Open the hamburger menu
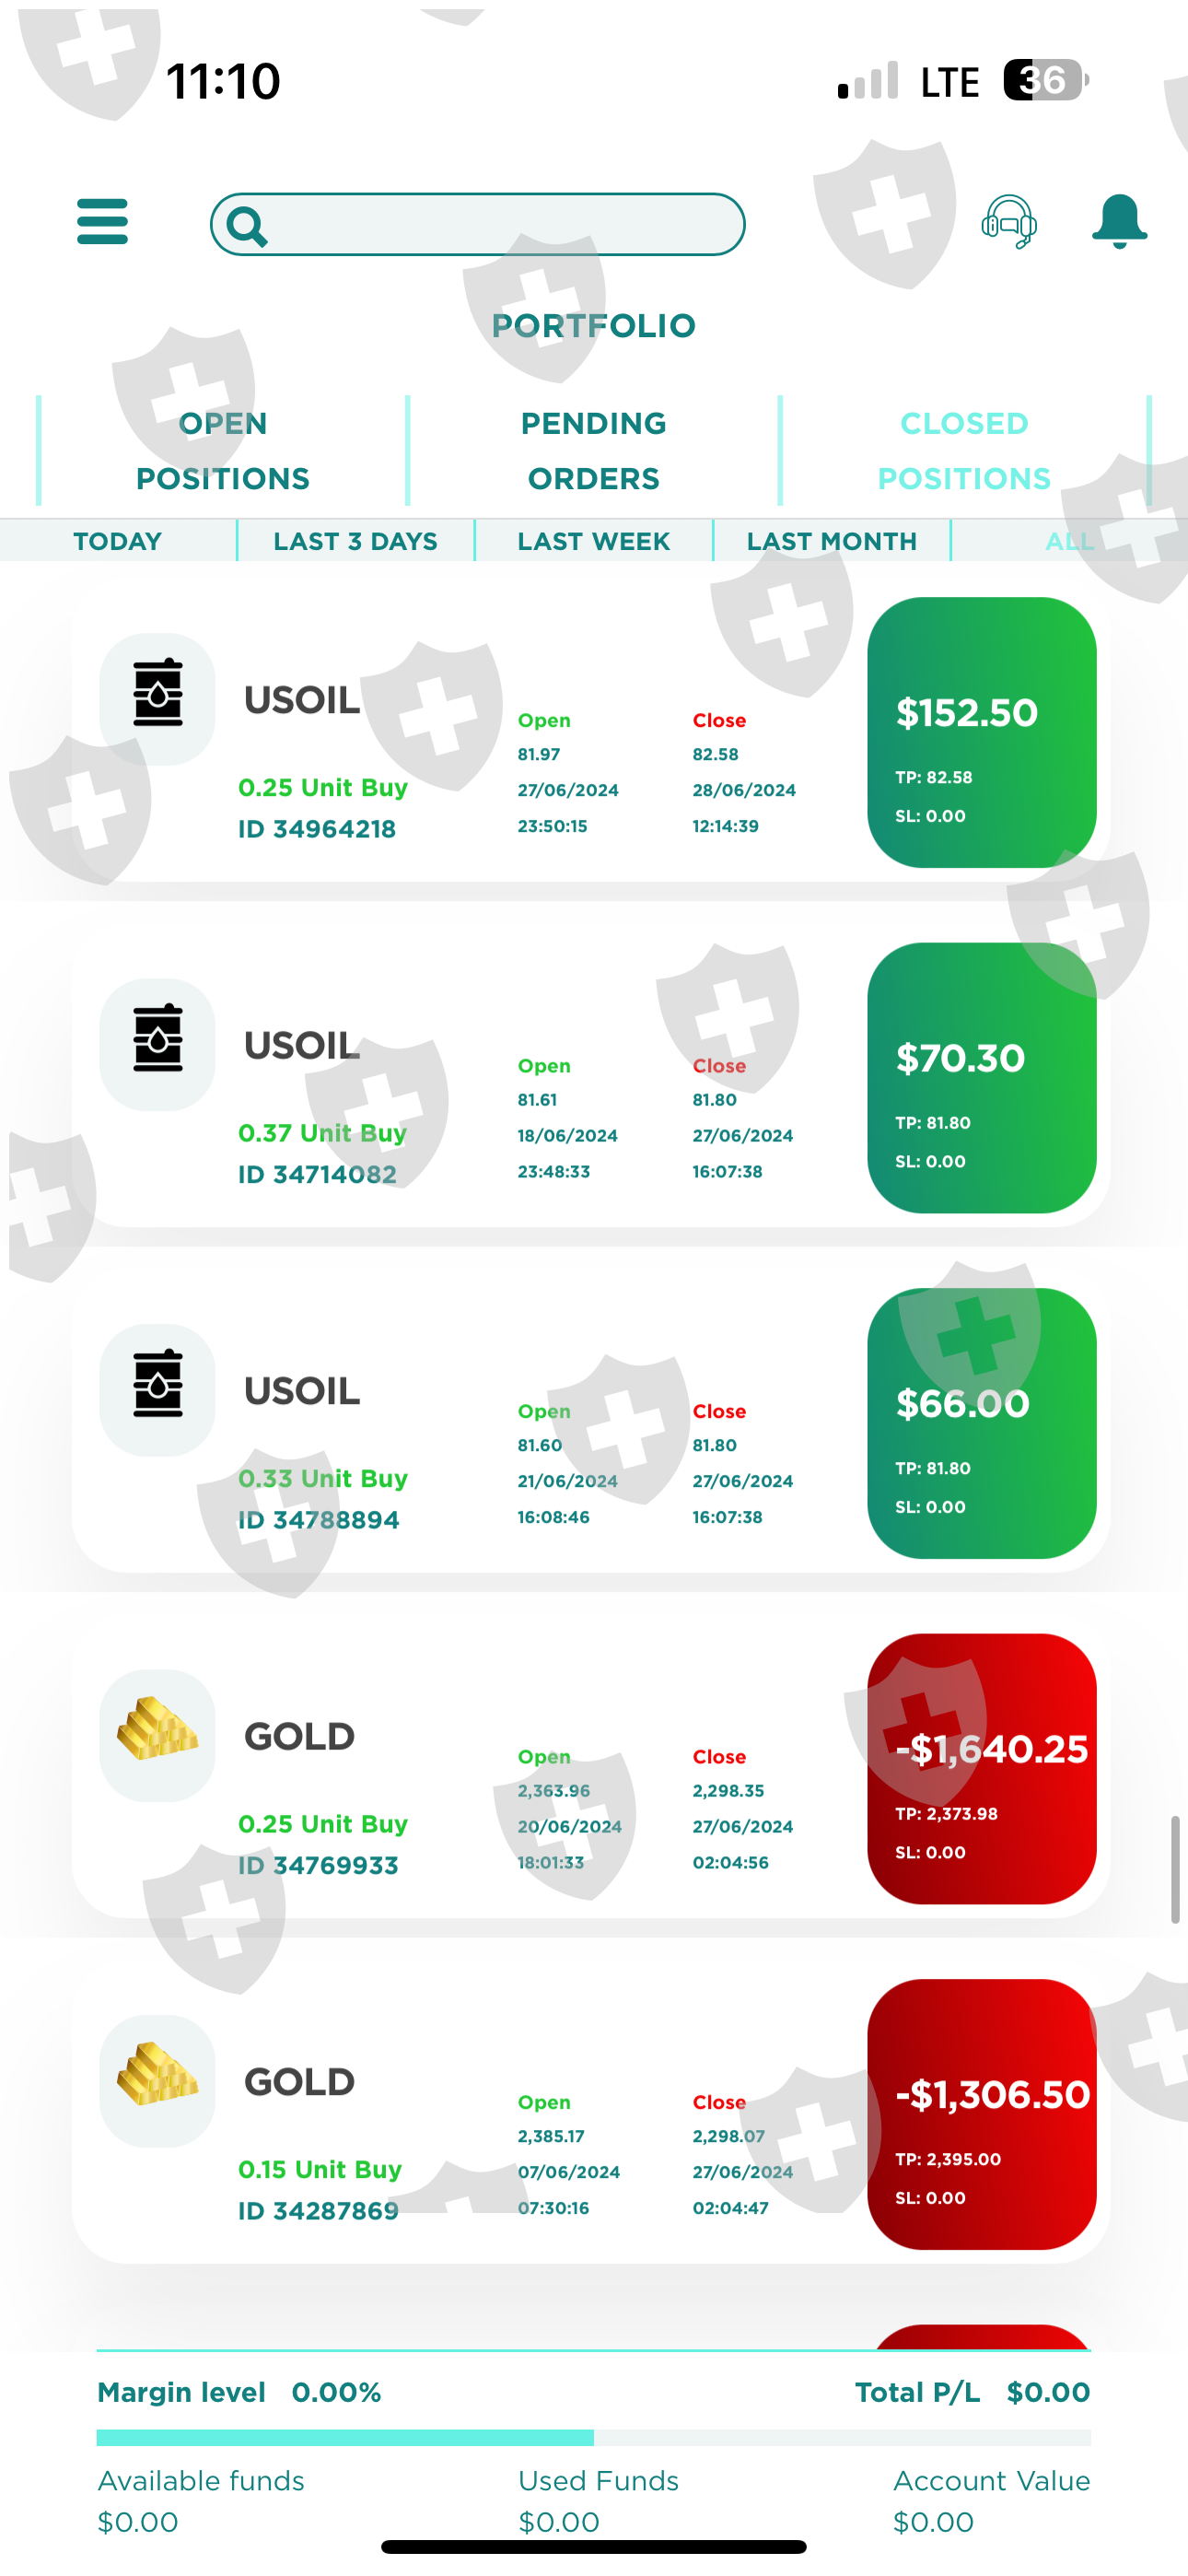1188x2576 pixels. 102,221
